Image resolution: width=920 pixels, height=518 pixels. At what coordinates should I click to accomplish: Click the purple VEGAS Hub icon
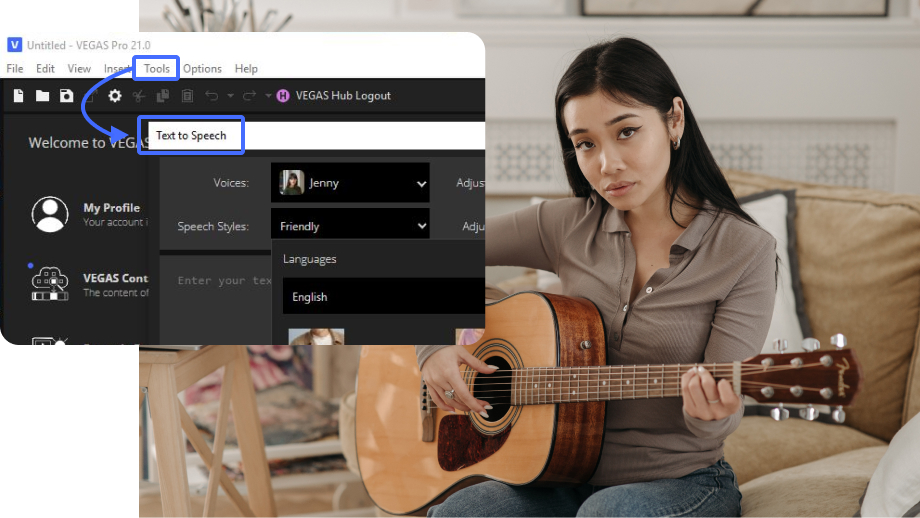coord(283,96)
